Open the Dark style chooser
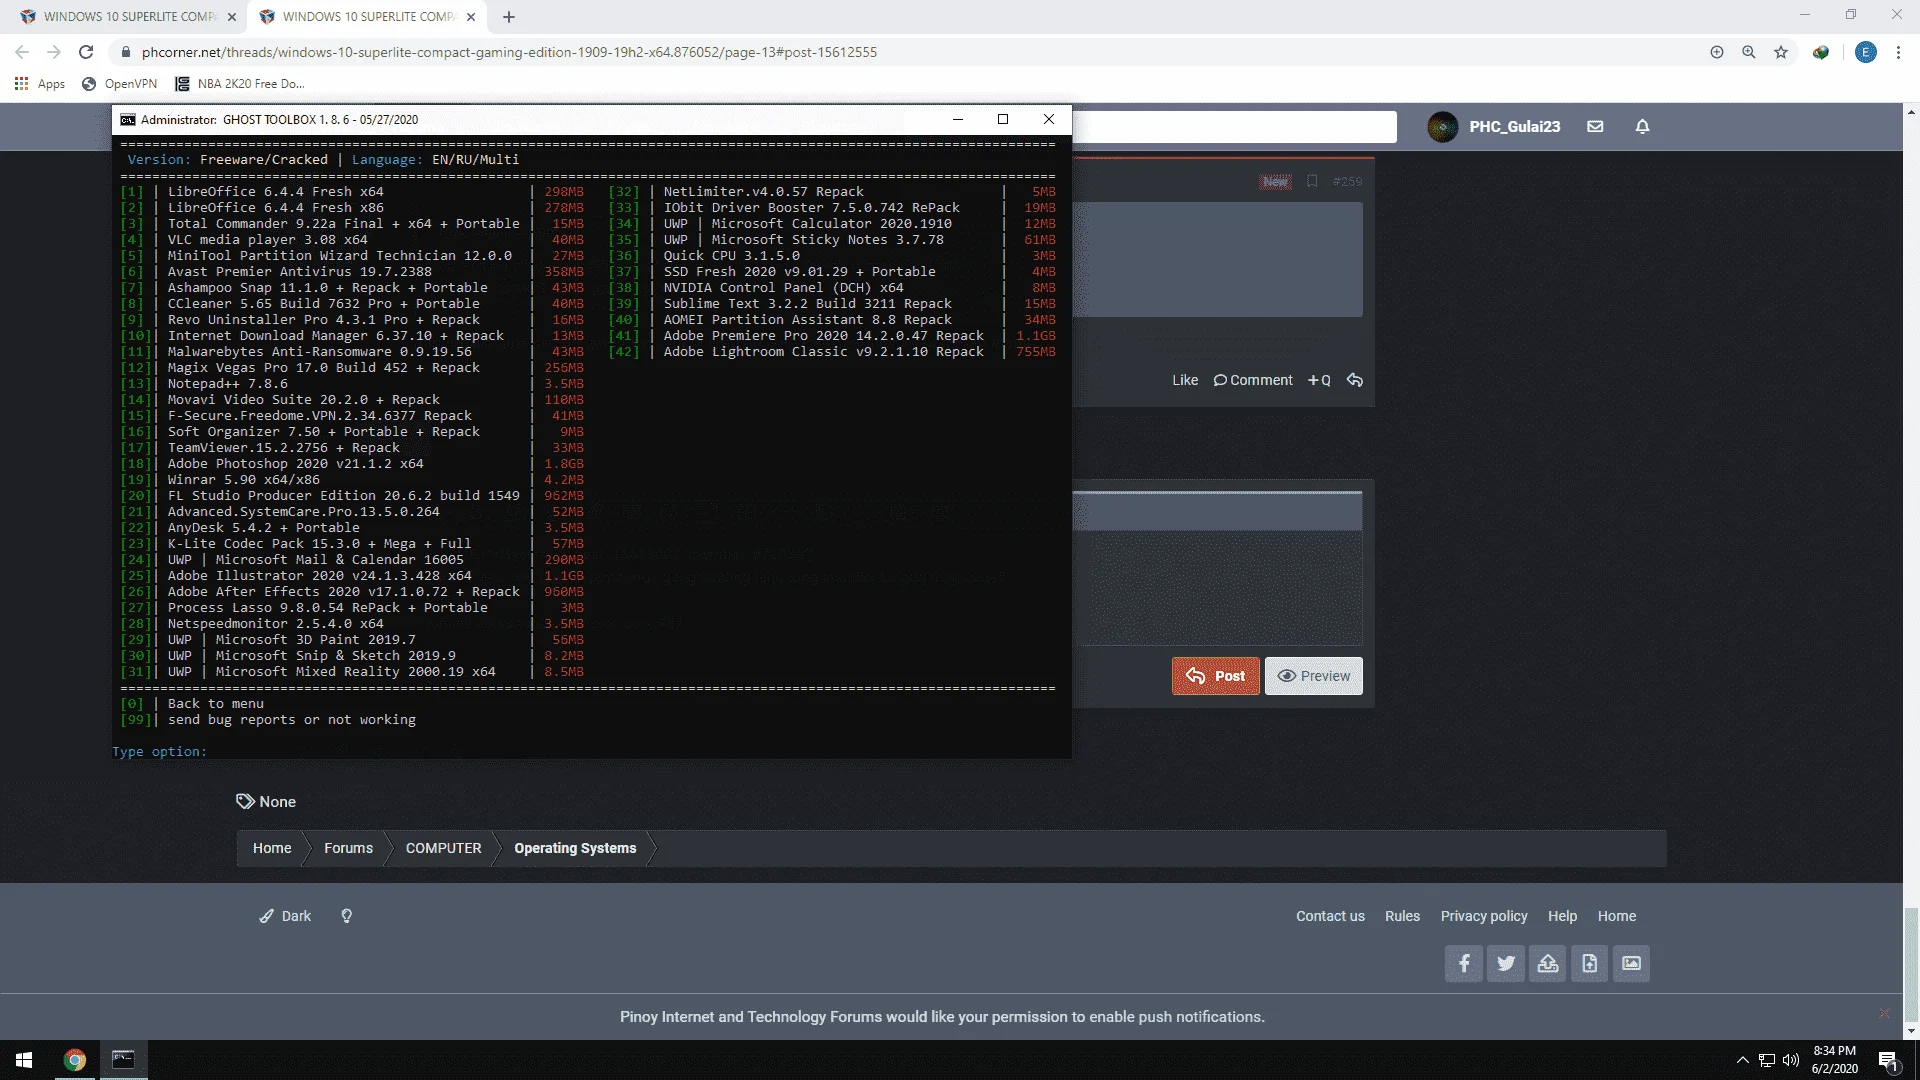1920x1080 pixels. (x=285, y=916)
